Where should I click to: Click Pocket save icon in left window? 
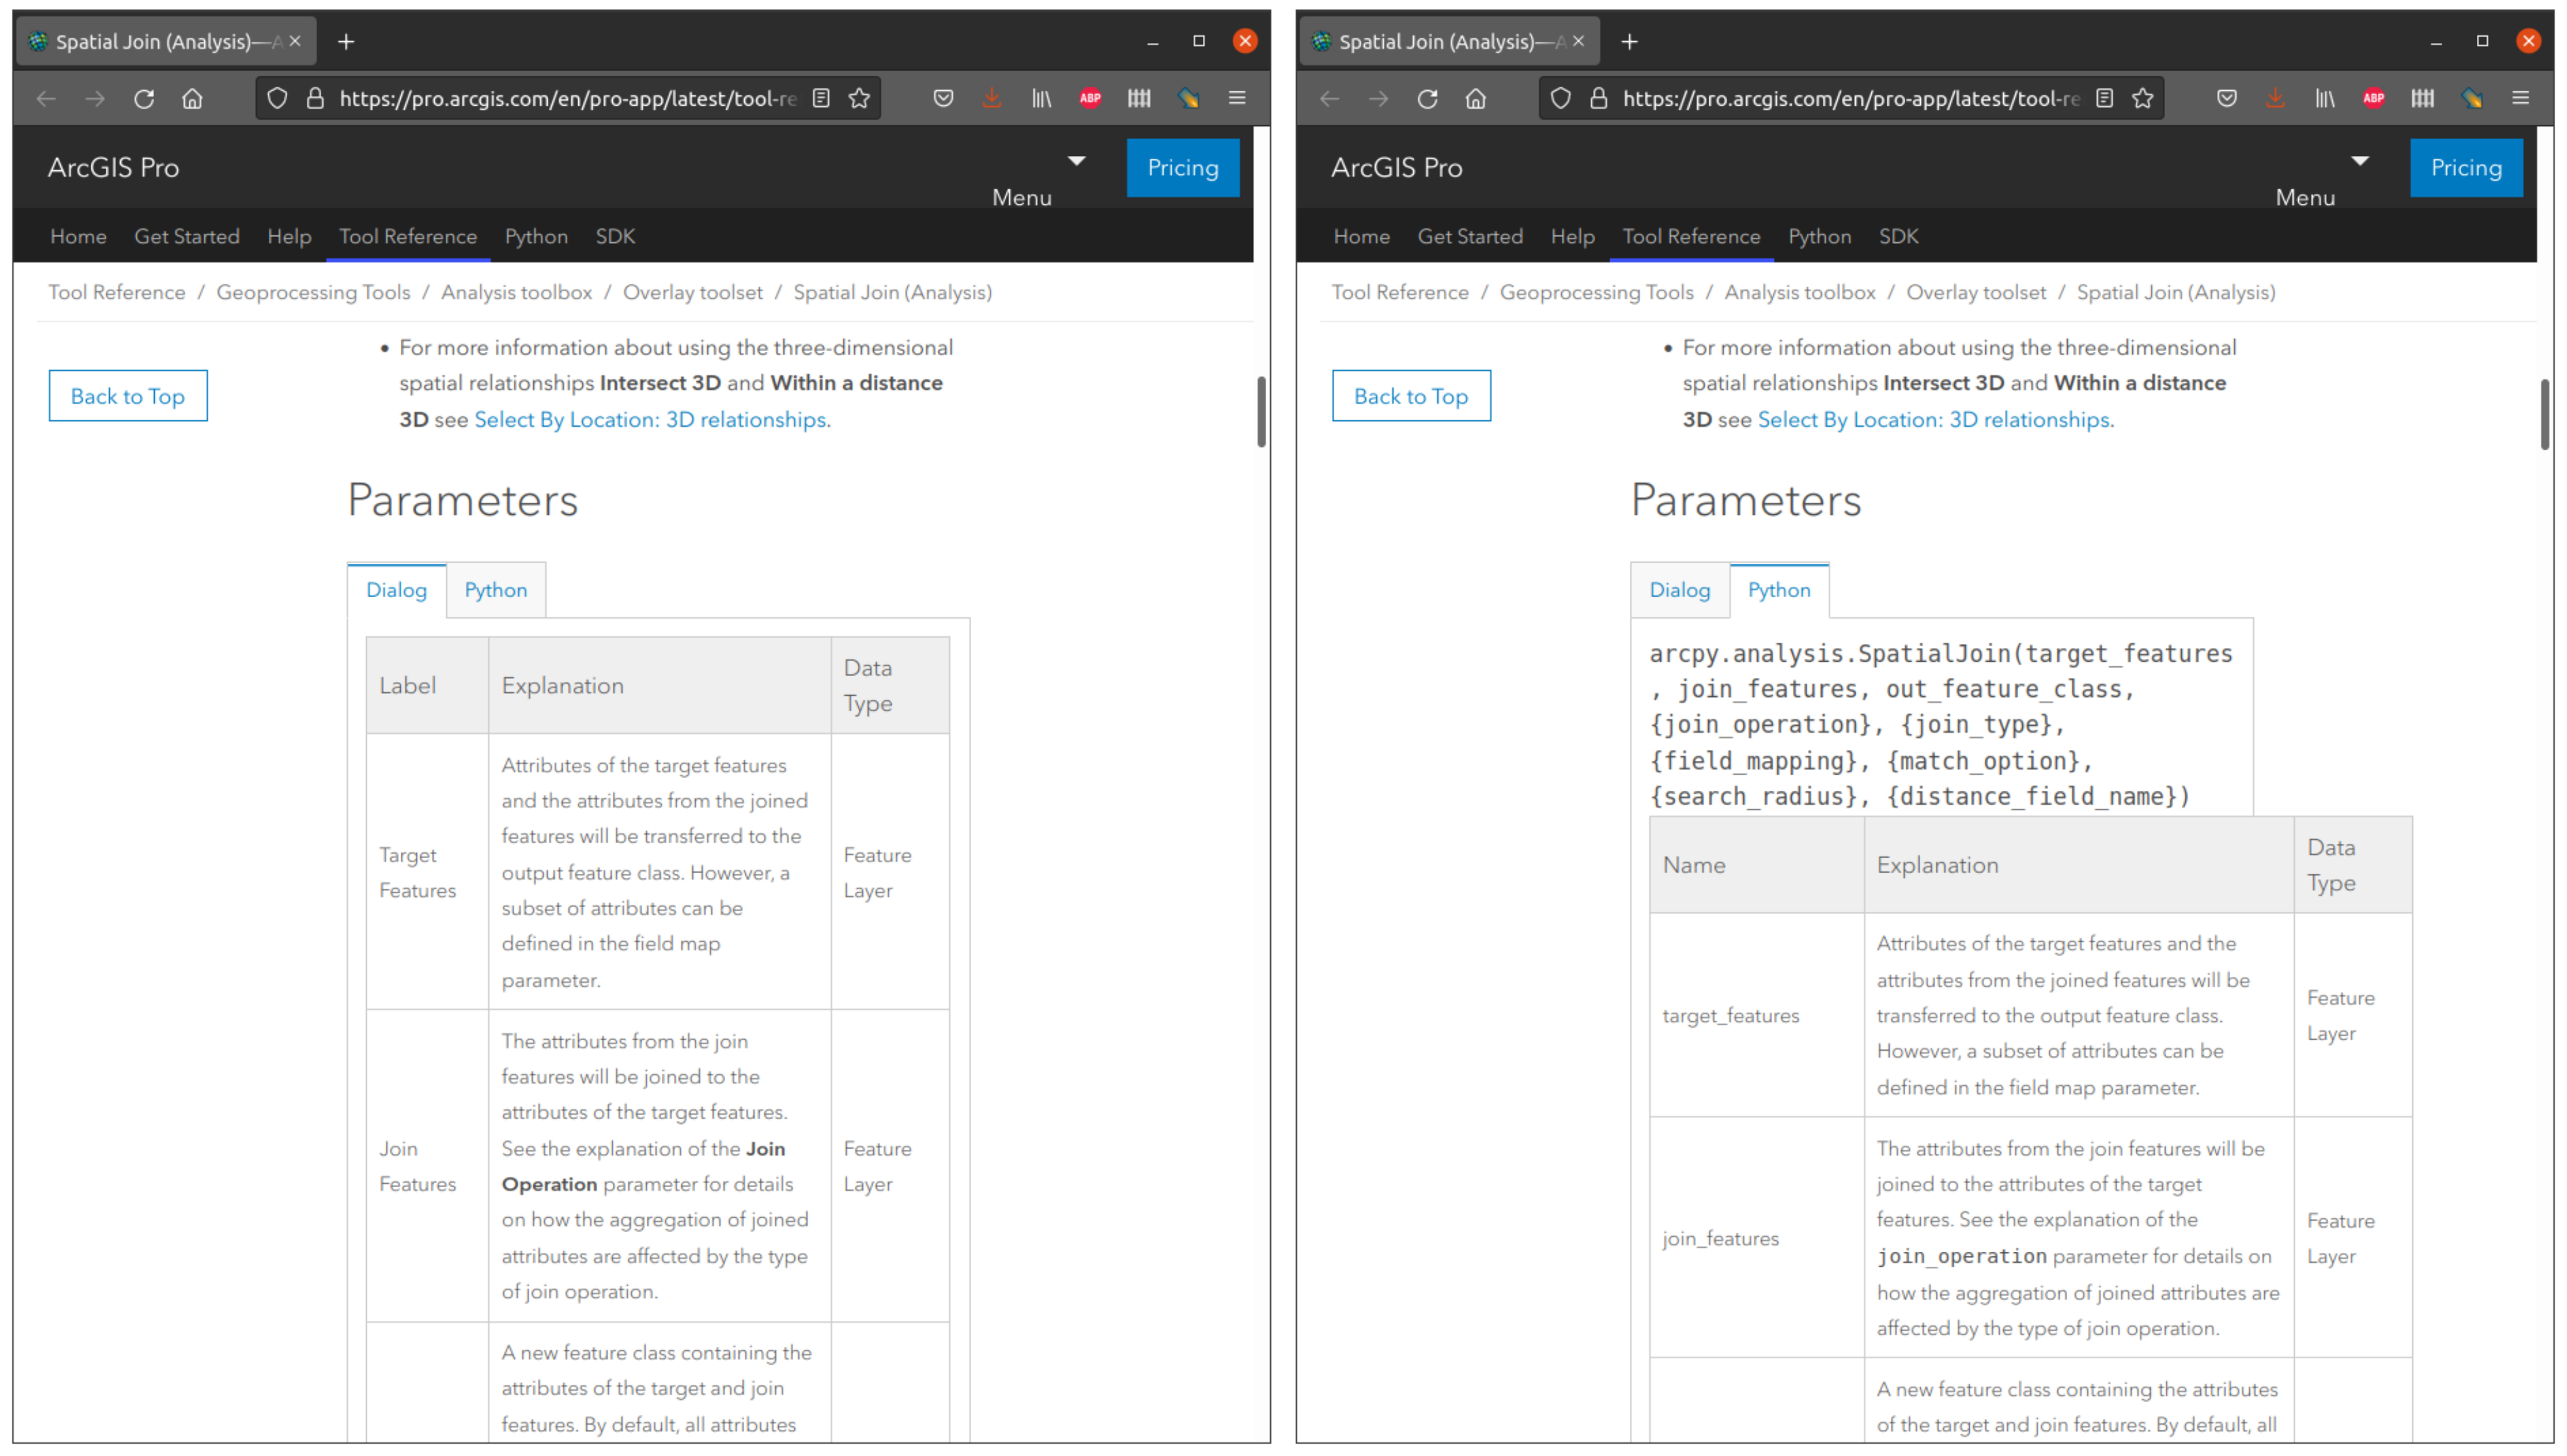click(943, 98)
